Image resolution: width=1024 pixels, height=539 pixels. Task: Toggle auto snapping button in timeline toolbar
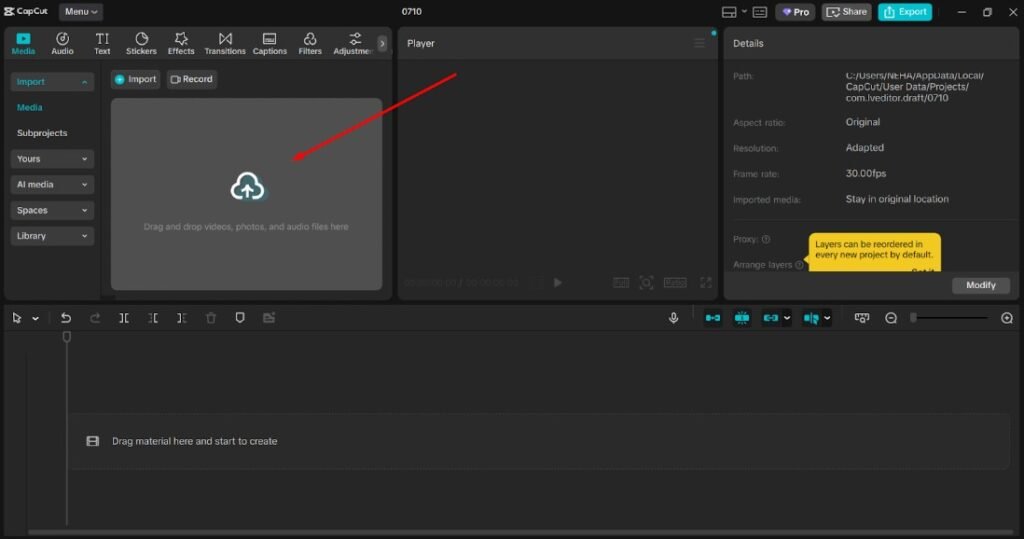[x=742, y=318]
